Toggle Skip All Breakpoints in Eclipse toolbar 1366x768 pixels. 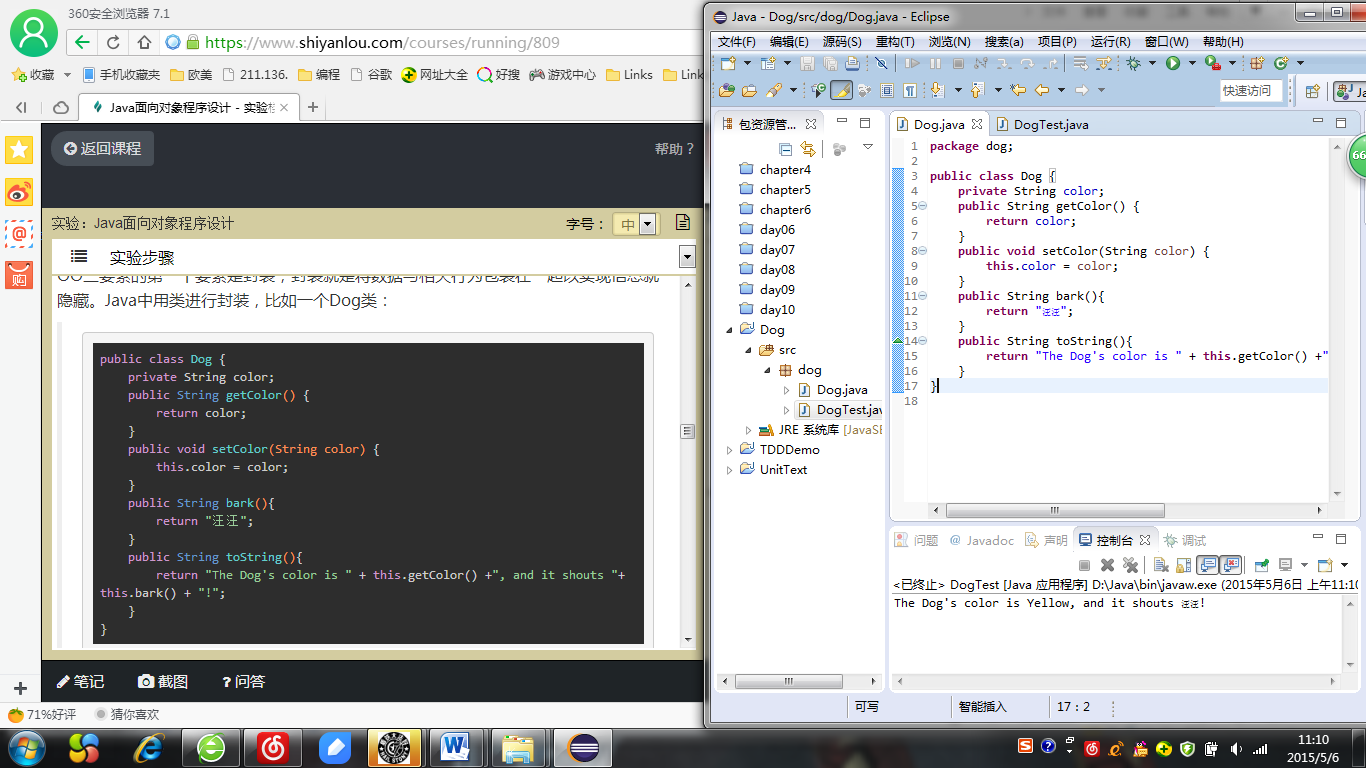click(x=881, y=63)
